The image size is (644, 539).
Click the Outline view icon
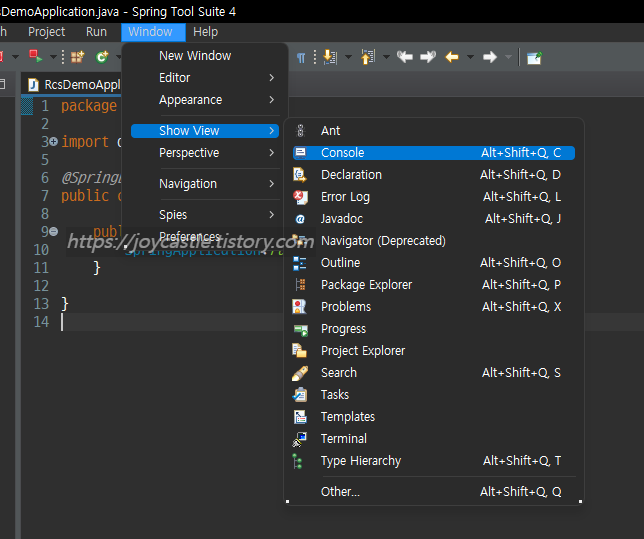(300, 263)
